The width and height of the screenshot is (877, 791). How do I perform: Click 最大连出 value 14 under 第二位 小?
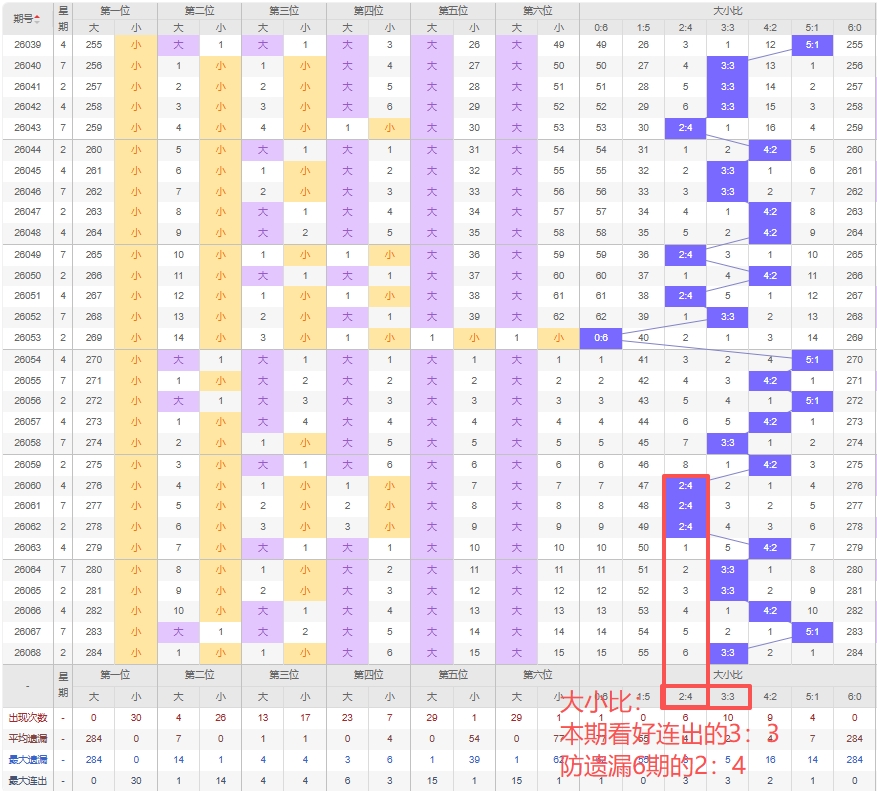pyautogui.click(x=220, y=780)
